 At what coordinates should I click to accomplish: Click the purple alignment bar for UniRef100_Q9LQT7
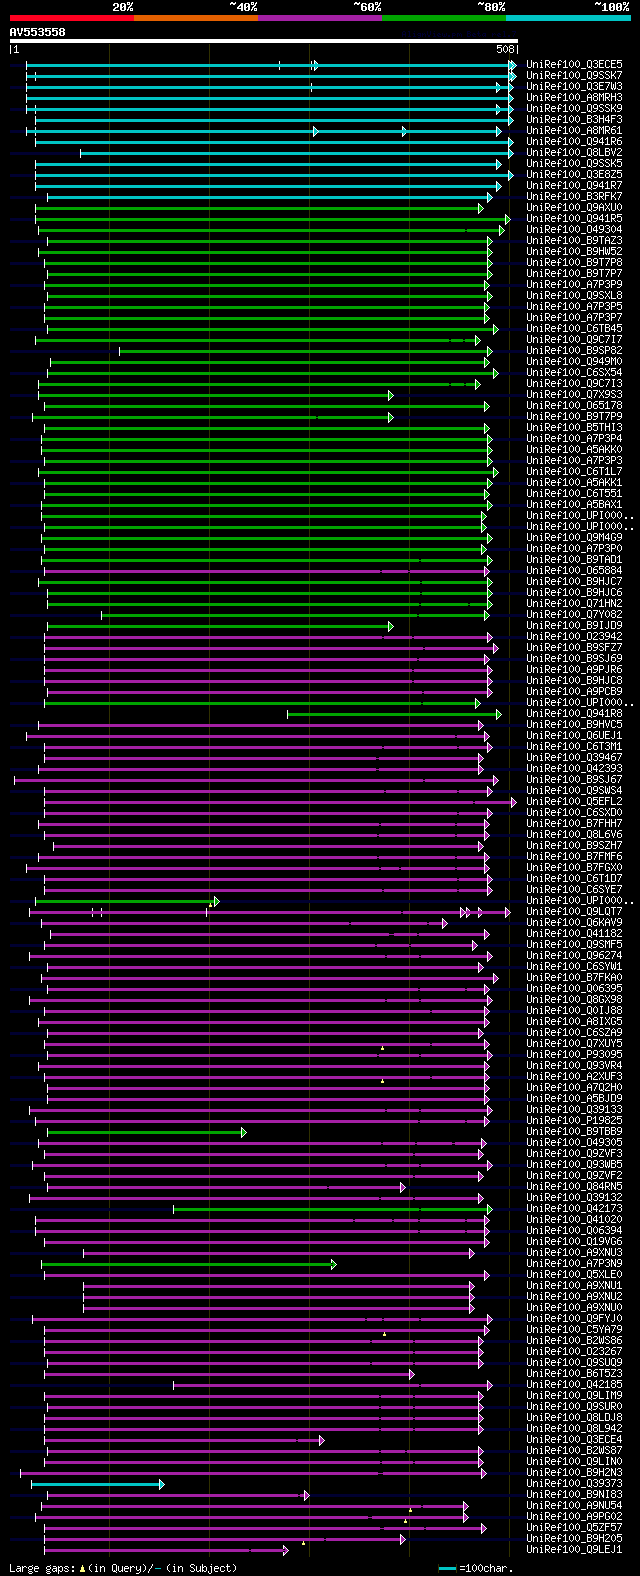pos(270,912)
